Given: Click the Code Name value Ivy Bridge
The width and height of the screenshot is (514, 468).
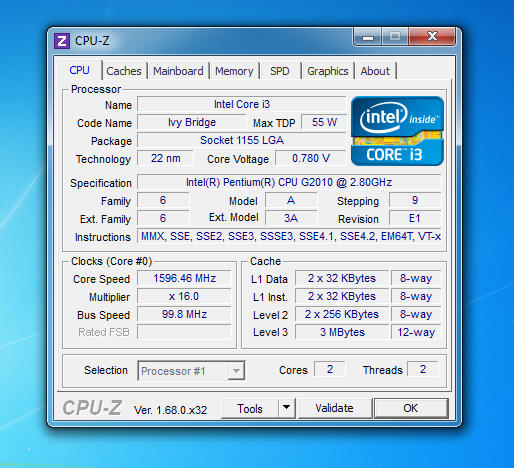Looking at the screenshot, I should (x=192, y=122).
